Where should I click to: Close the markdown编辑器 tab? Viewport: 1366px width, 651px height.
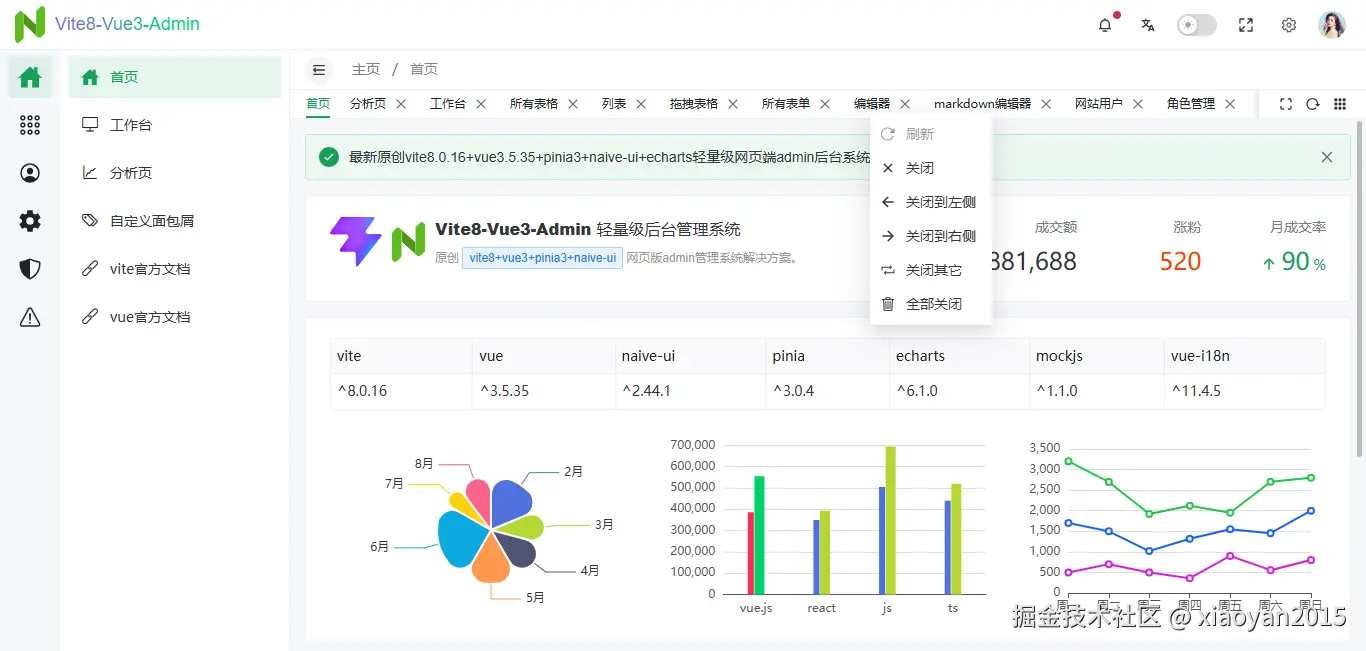pyautogui.click(x=1046, y=103)
